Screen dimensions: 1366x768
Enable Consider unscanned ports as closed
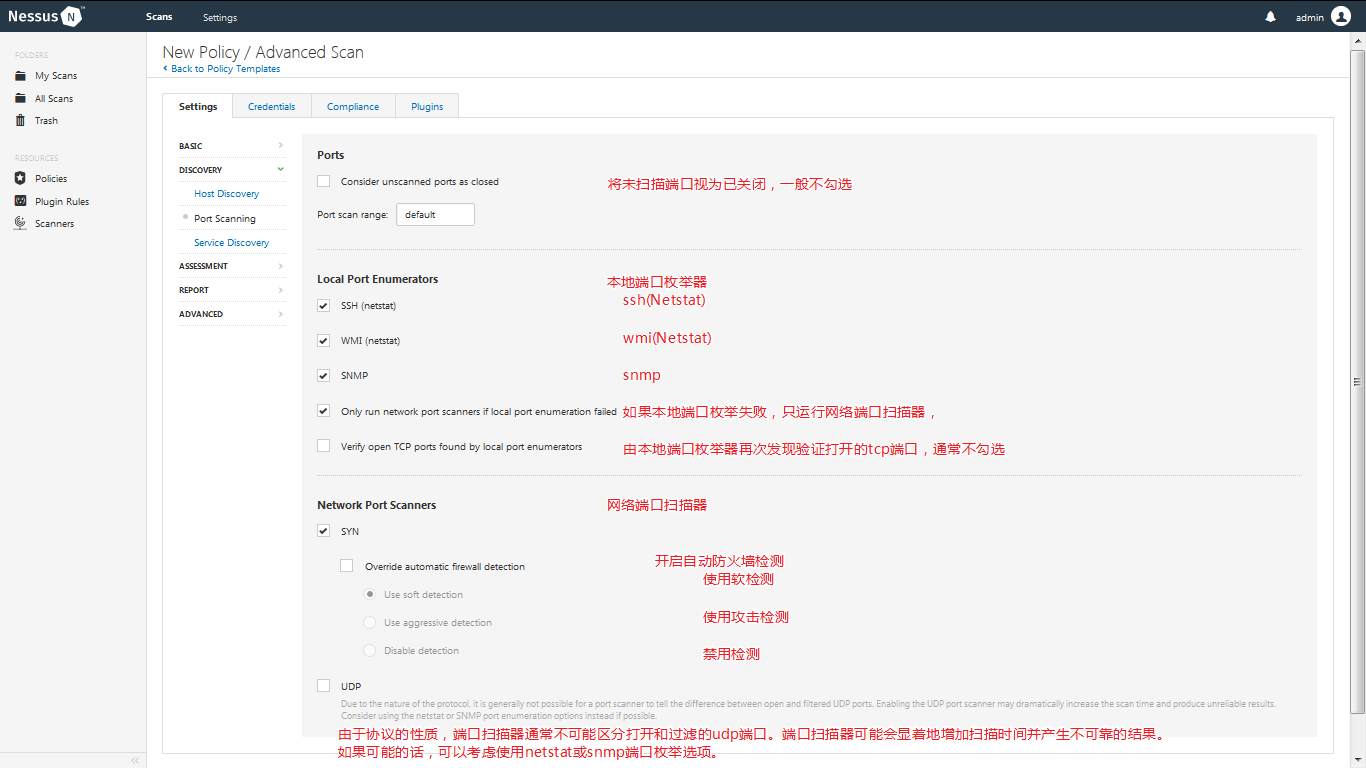(323, 181)
